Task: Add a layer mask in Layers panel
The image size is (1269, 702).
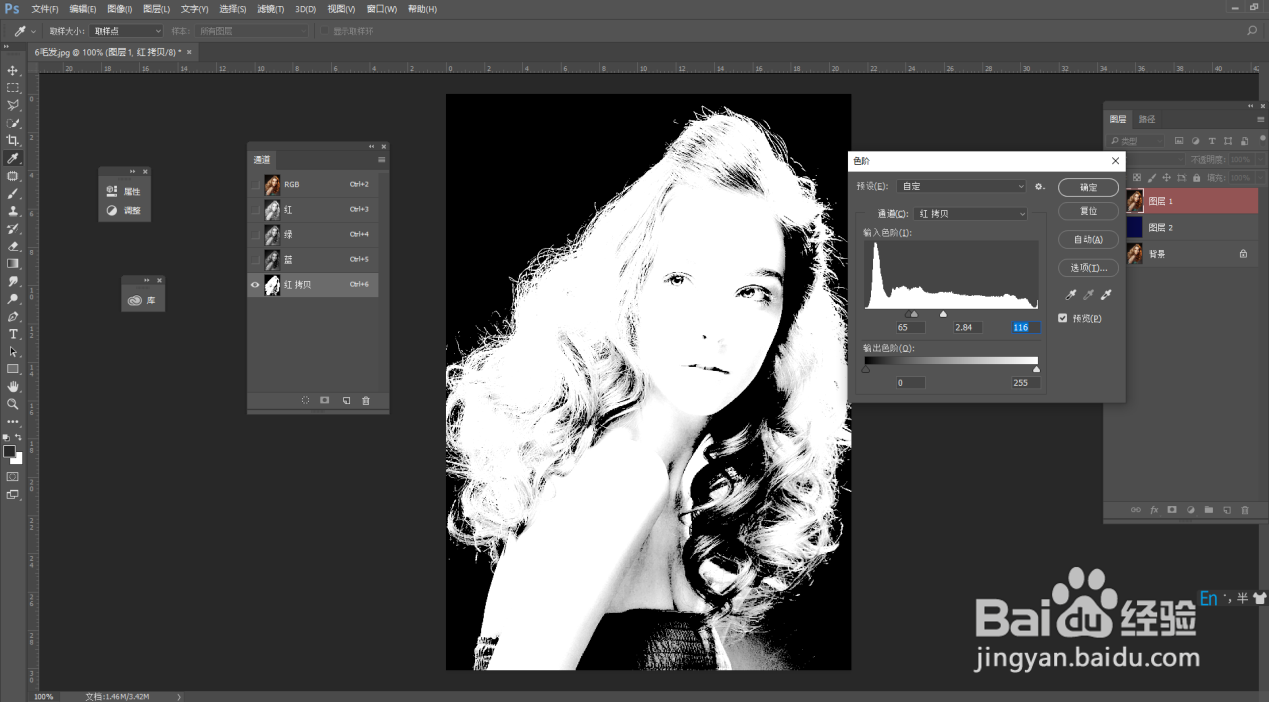Action: pos(1172,510)
